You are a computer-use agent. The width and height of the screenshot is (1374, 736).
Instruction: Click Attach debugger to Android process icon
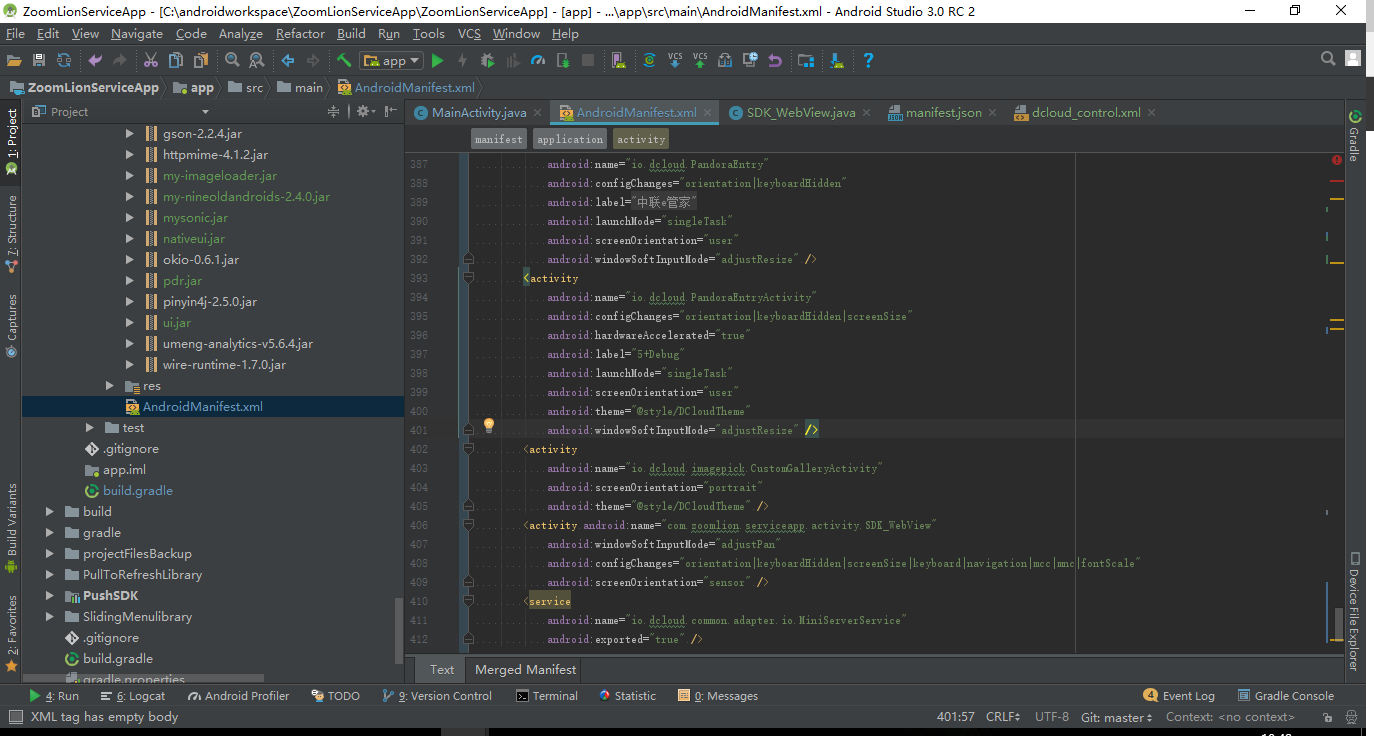pyautogui.click(x=563, y=61)
